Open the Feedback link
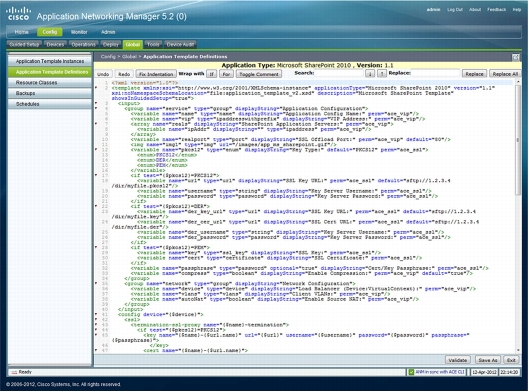 496,9
